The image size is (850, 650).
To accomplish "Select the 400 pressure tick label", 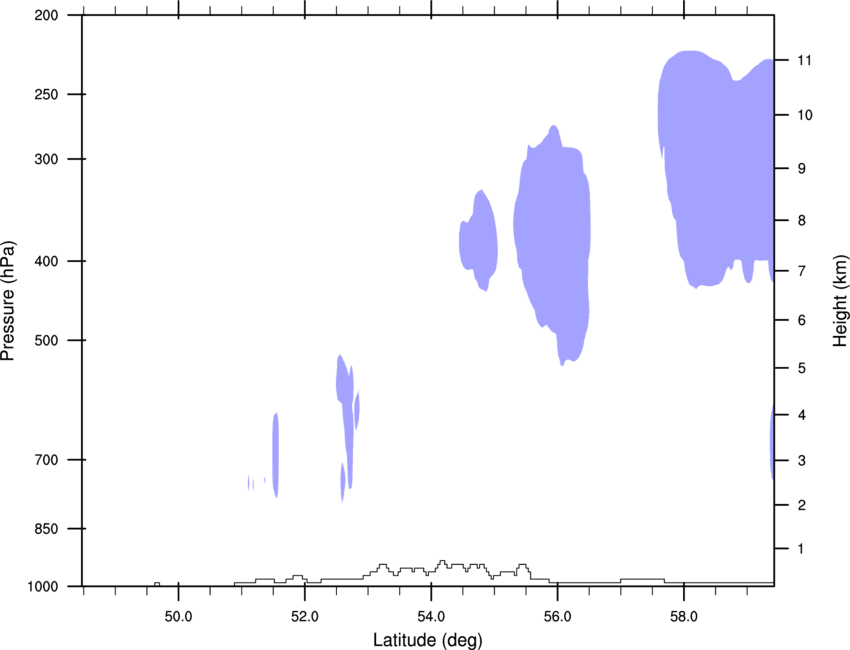I will click(x=46, y=261).
